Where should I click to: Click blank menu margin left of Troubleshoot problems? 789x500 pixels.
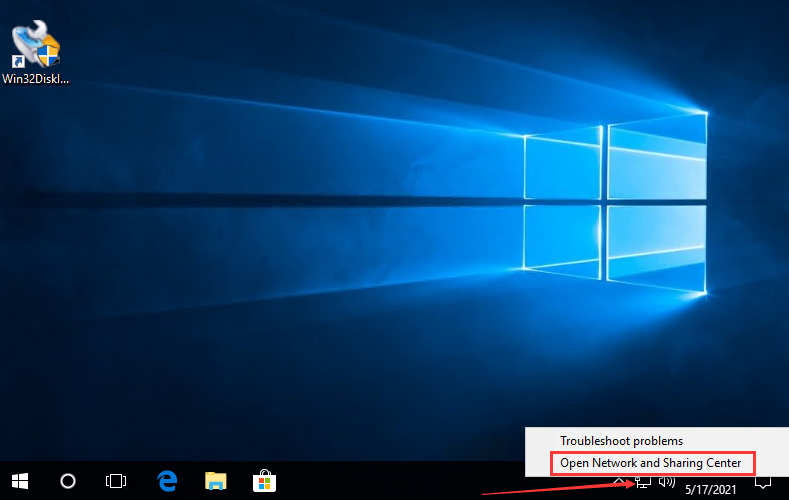542,441
